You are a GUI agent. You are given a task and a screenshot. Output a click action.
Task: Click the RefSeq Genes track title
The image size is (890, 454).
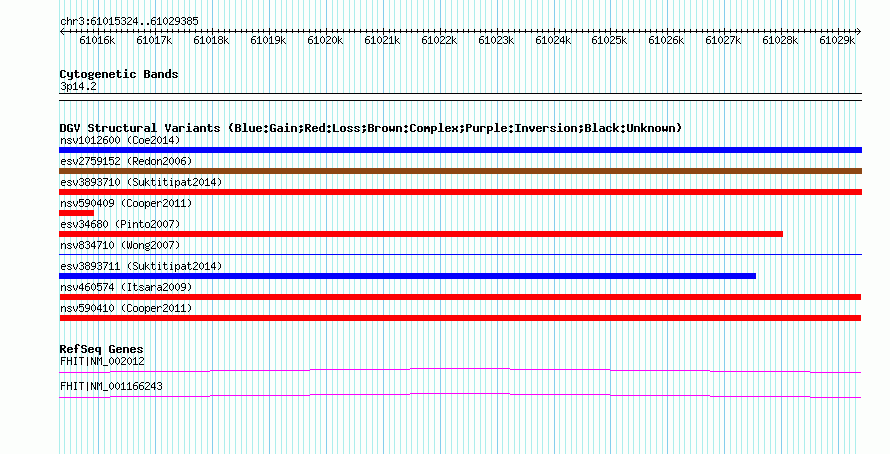[102, 349]
